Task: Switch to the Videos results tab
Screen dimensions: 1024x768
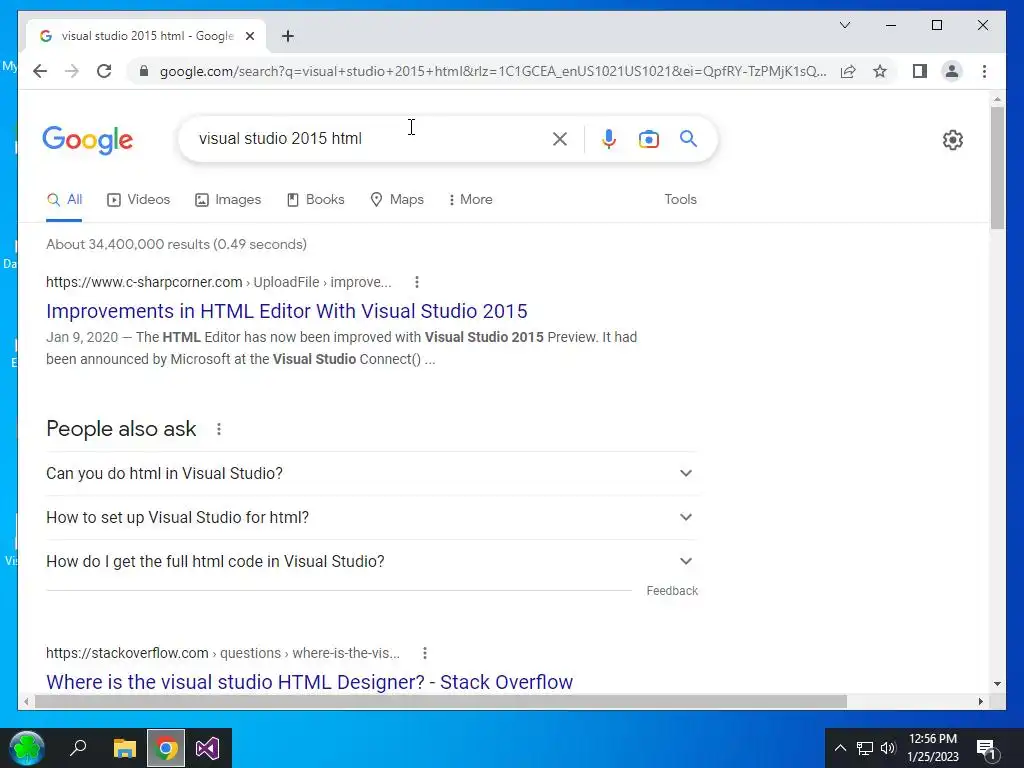Action: [x=138, y=200]
